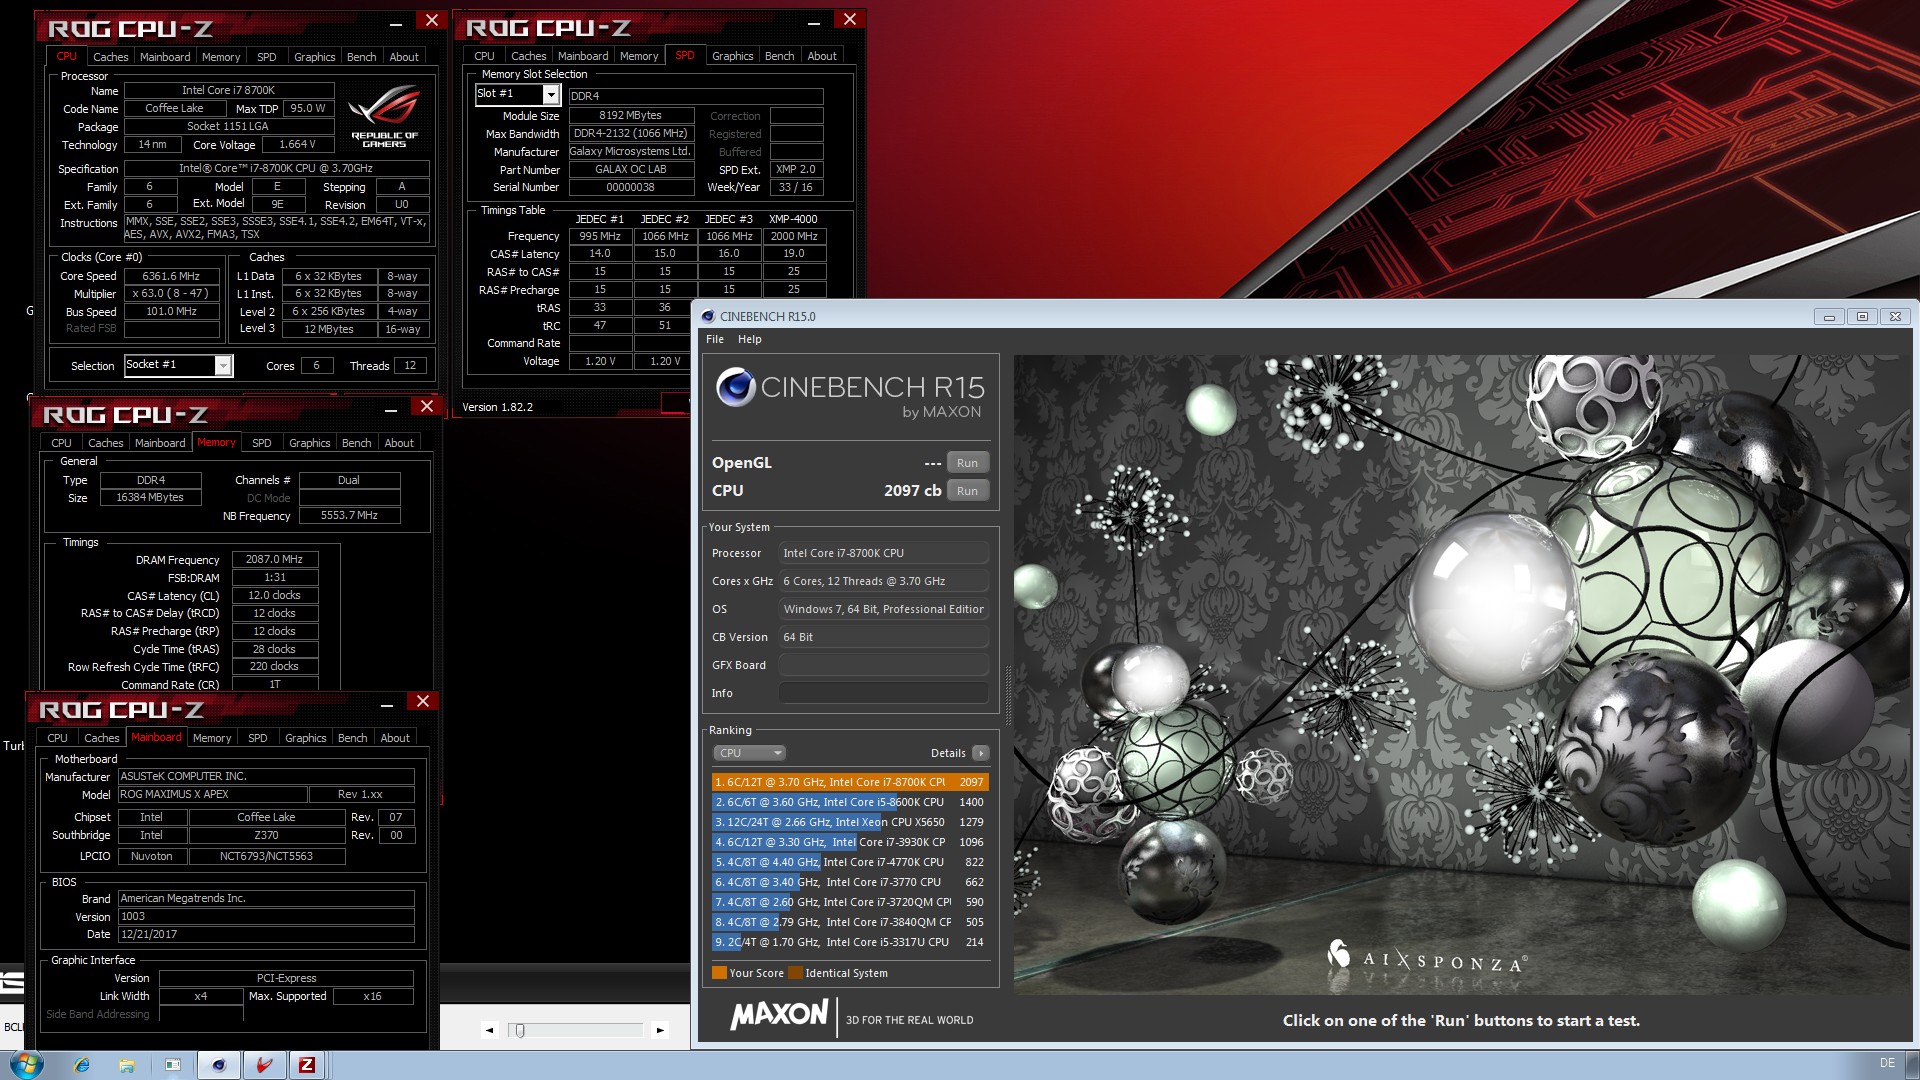Switch to Cinebench via its taskbar icon

point(219,1065)
